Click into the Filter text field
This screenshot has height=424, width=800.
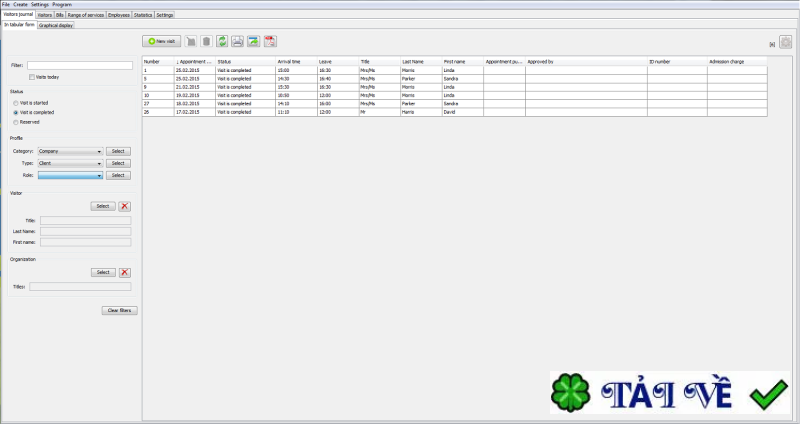click(80, 65)
